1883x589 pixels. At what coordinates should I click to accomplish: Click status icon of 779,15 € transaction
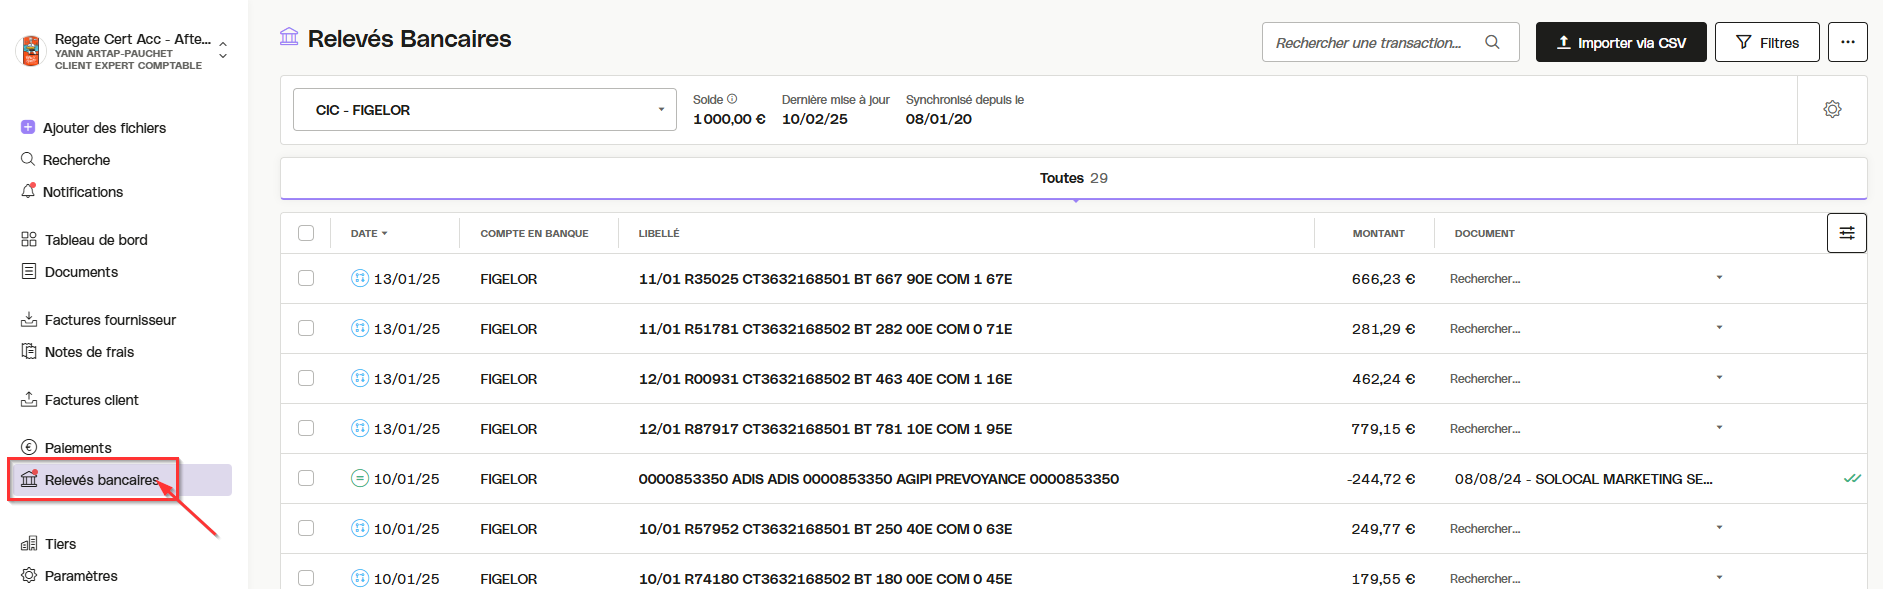[360, 428]
